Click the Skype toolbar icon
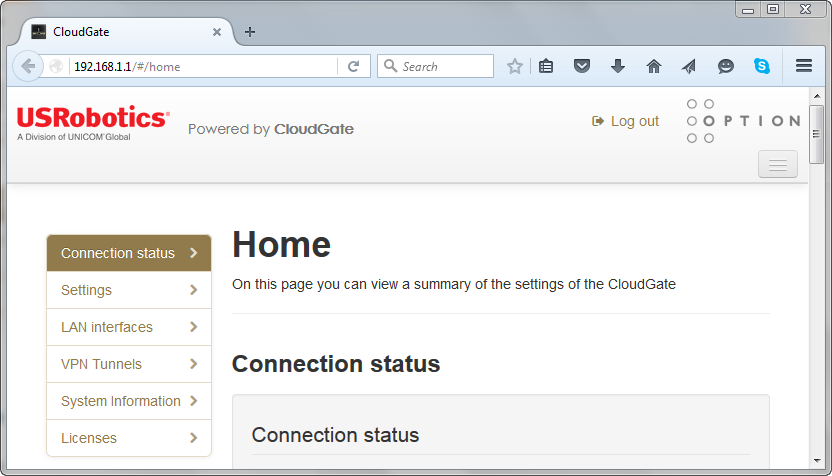The width and height of the screenshot is (832, 476). point(762,66)
